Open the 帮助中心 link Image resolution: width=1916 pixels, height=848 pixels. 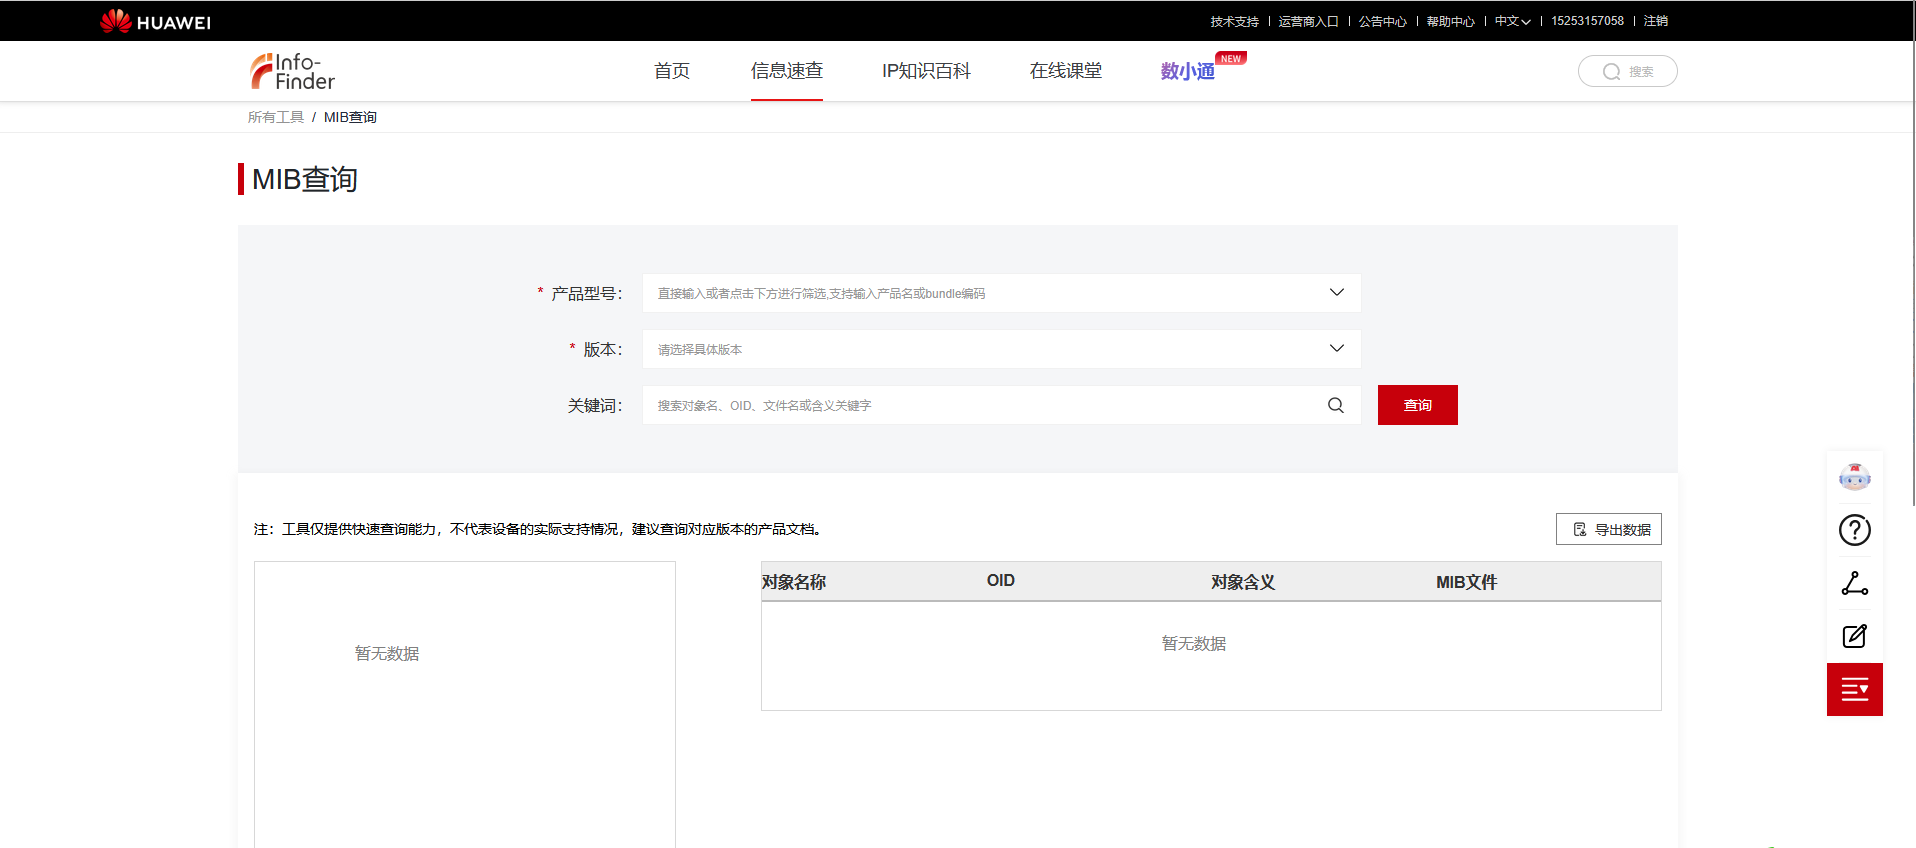[x=1450, y=21]
